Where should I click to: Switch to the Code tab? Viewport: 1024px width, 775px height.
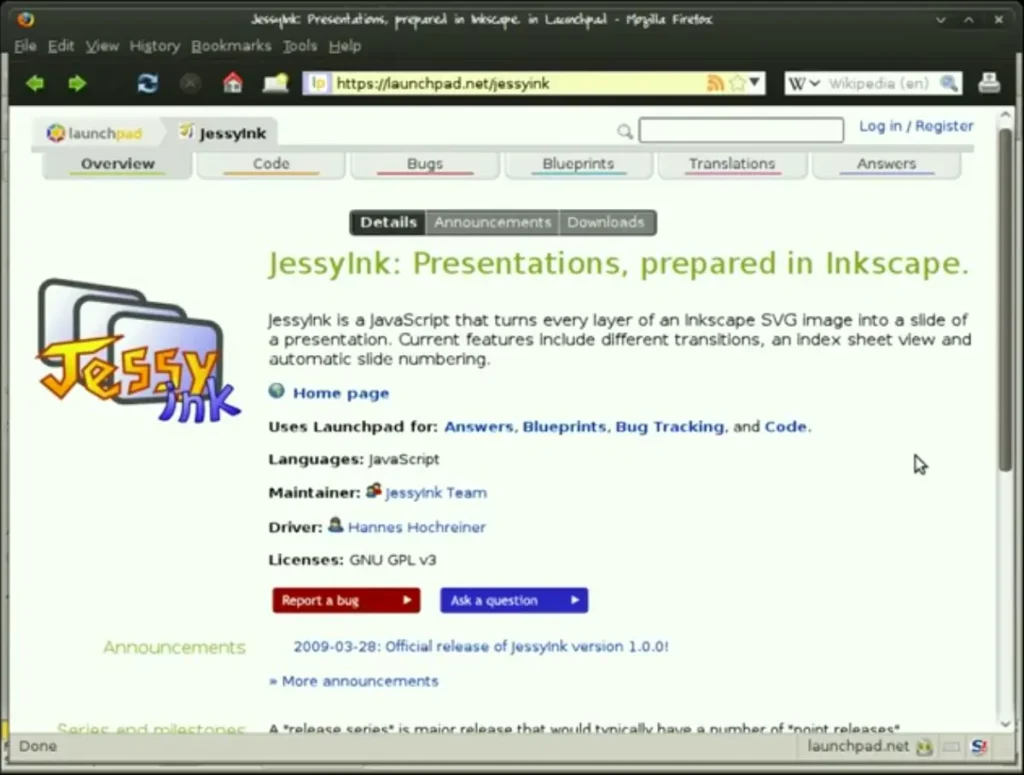[x=271, y=165]
